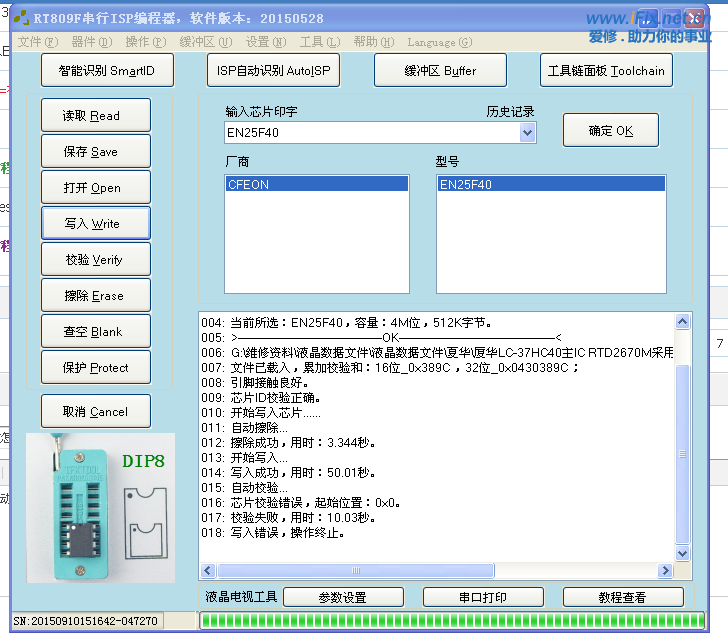
Task: Click the Protect (保护) button
Action: (96, 368)
